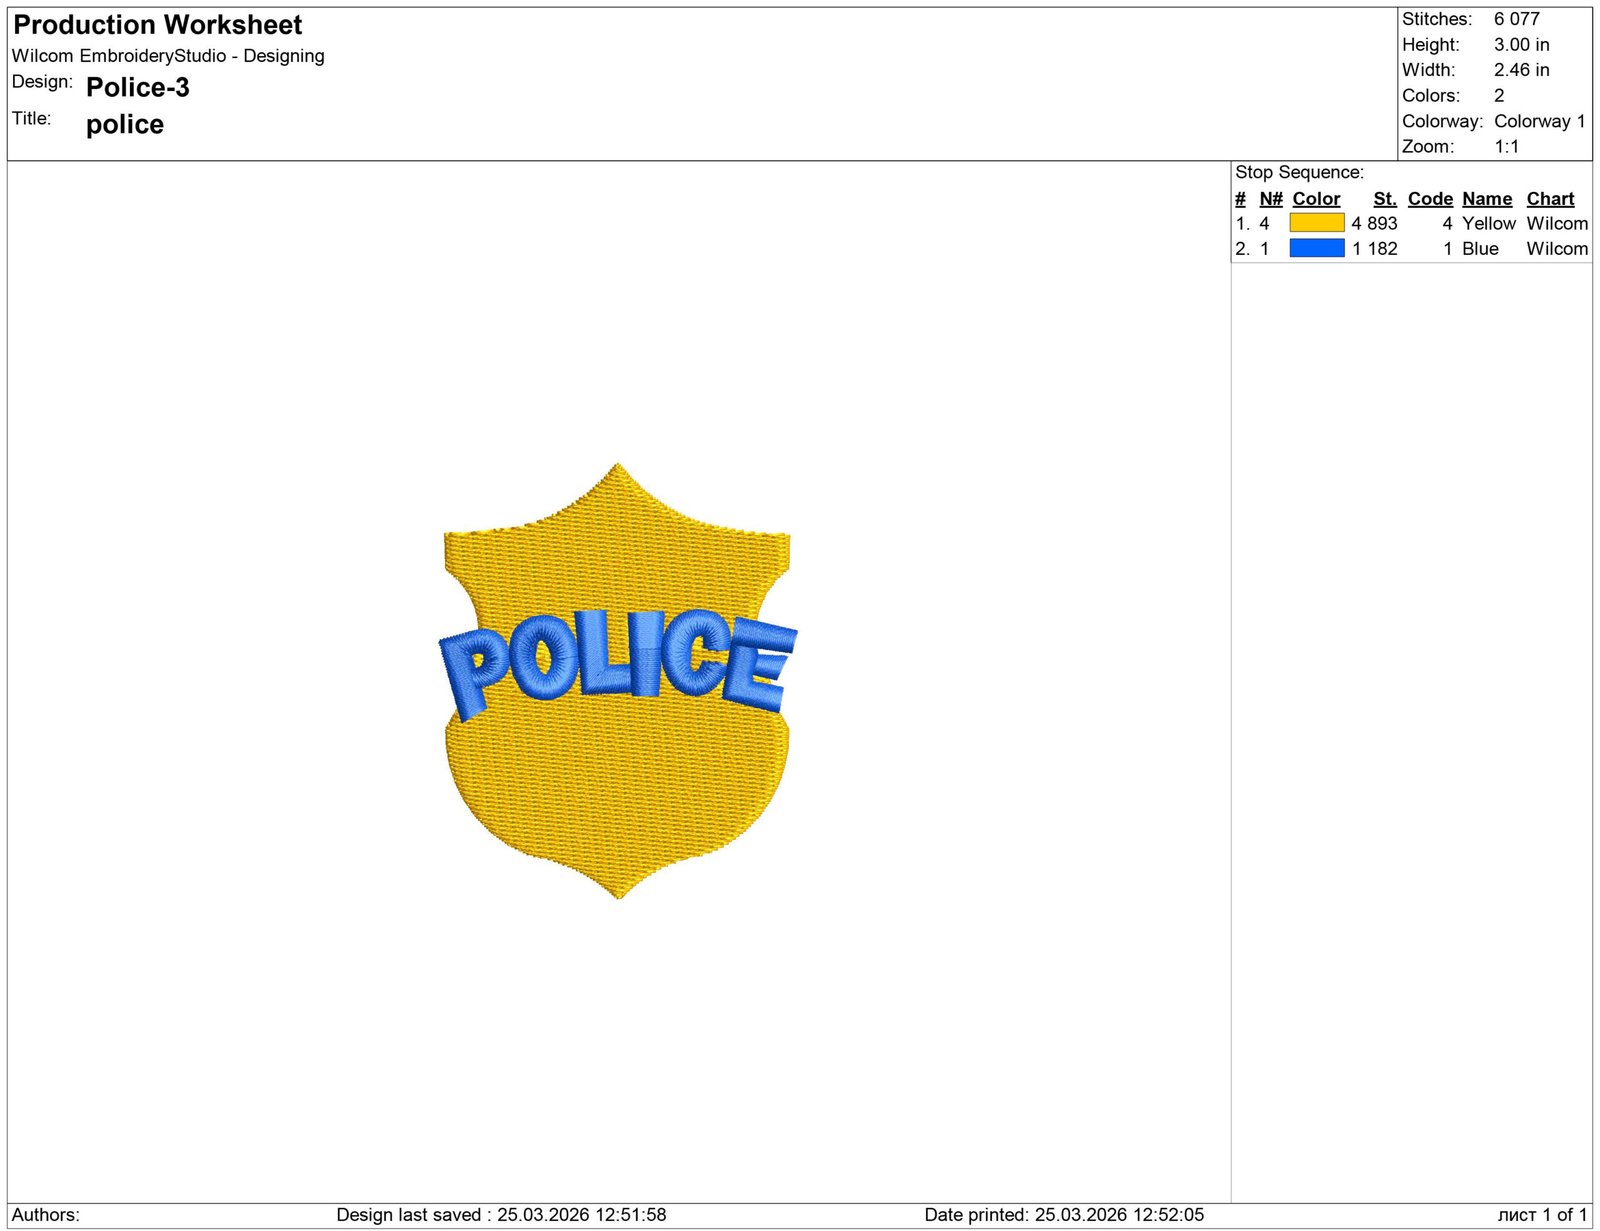Image resolution: width=1600 pixels, height=1231 pixels.
Task: Click the Color column header
Action: pyautogui.click(x=1315, y=199)
